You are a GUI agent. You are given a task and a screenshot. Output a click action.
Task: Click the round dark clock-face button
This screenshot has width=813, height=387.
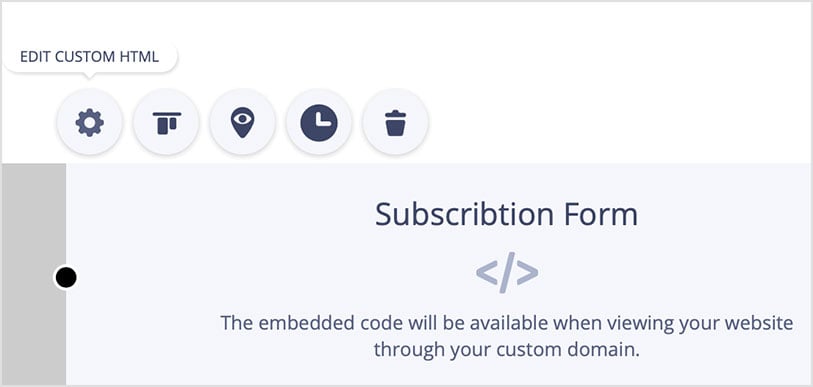[318, 122]
